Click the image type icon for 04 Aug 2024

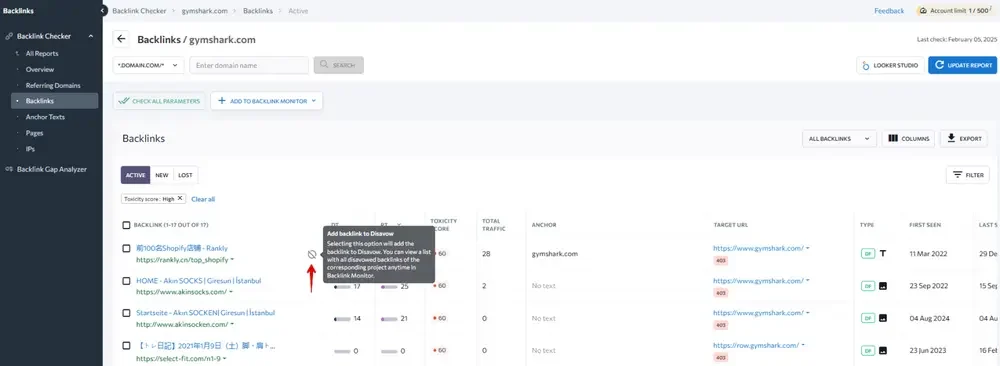click(883, 318)
